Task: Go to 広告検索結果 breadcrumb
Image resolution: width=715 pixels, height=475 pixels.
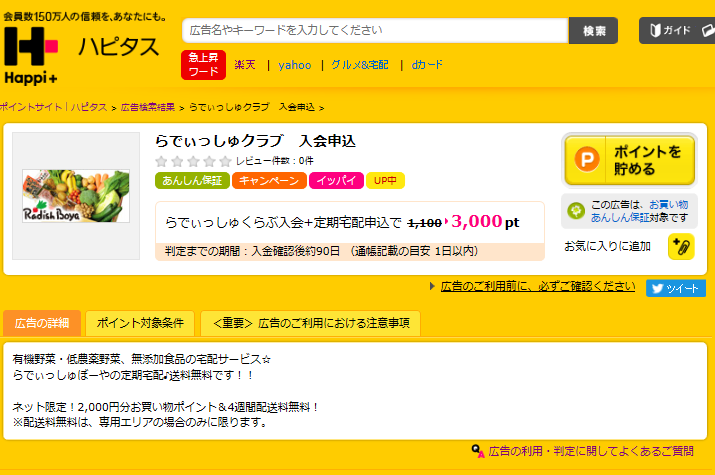Action: click(148, 107)
